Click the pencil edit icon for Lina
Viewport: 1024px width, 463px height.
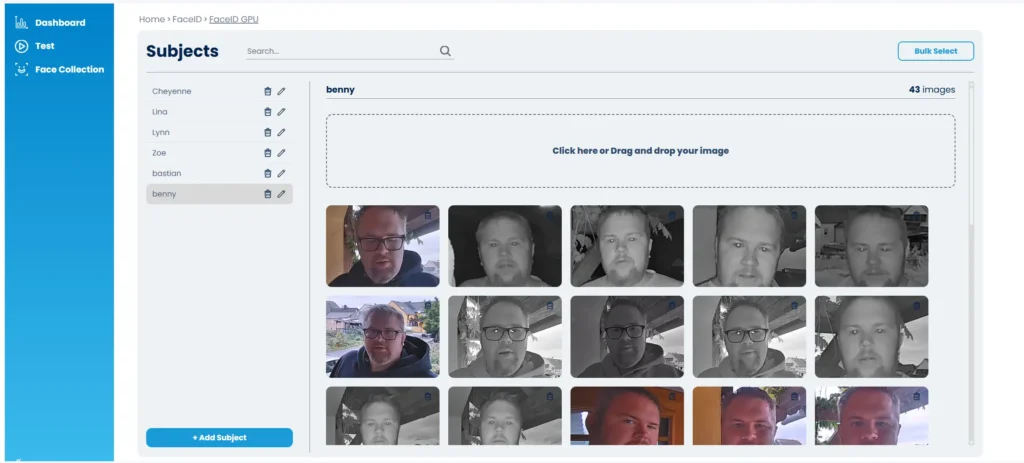[281, 112]
